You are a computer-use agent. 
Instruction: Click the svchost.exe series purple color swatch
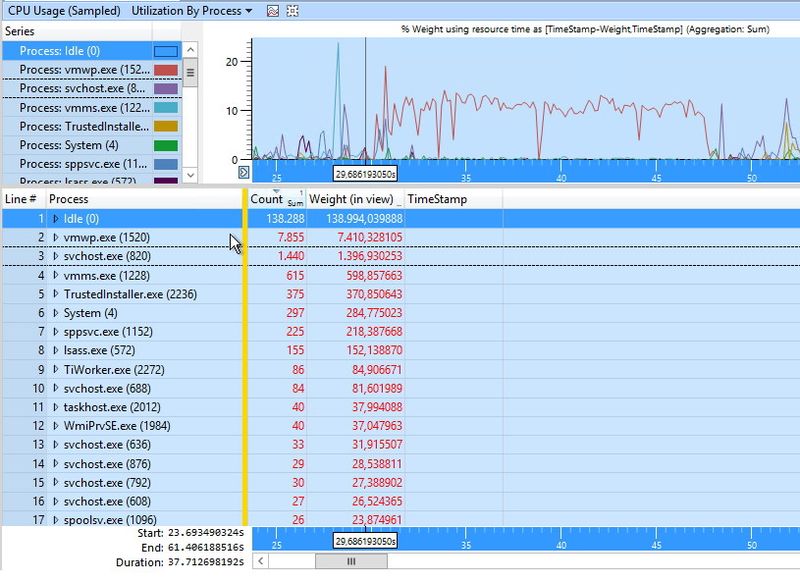166,89
